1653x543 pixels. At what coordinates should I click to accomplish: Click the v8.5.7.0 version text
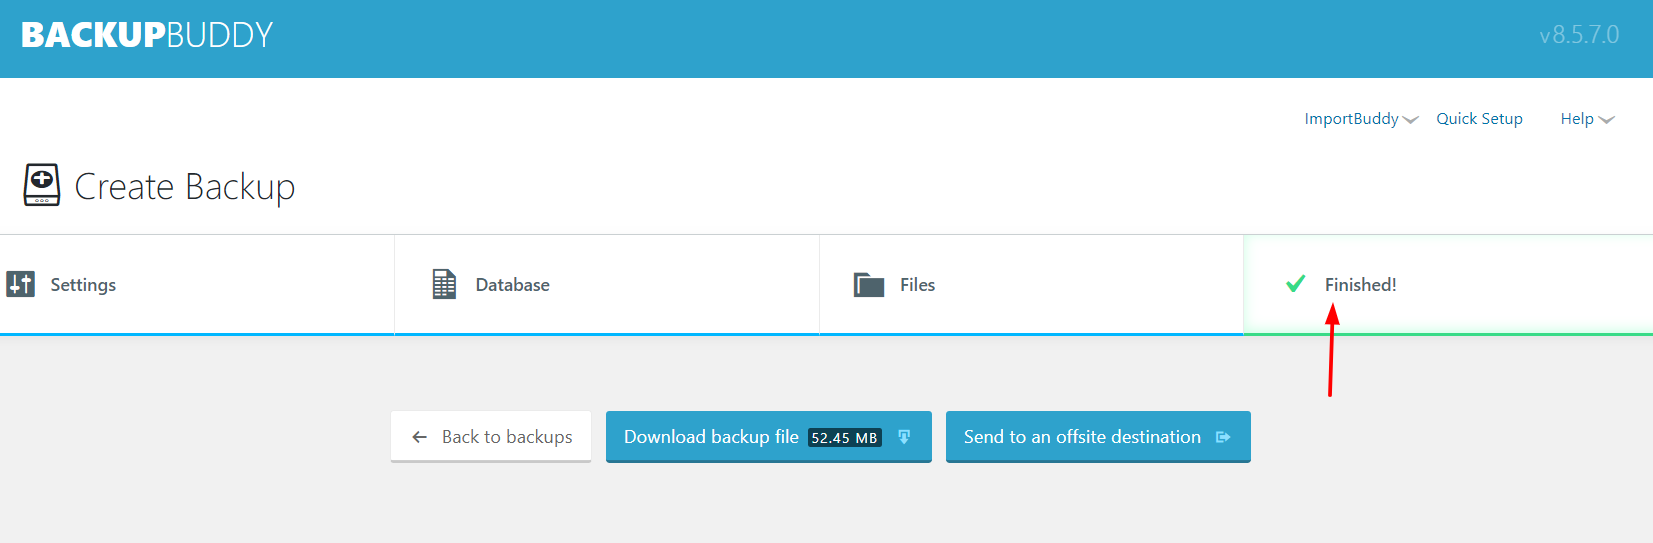click(x=1579, y=35)
